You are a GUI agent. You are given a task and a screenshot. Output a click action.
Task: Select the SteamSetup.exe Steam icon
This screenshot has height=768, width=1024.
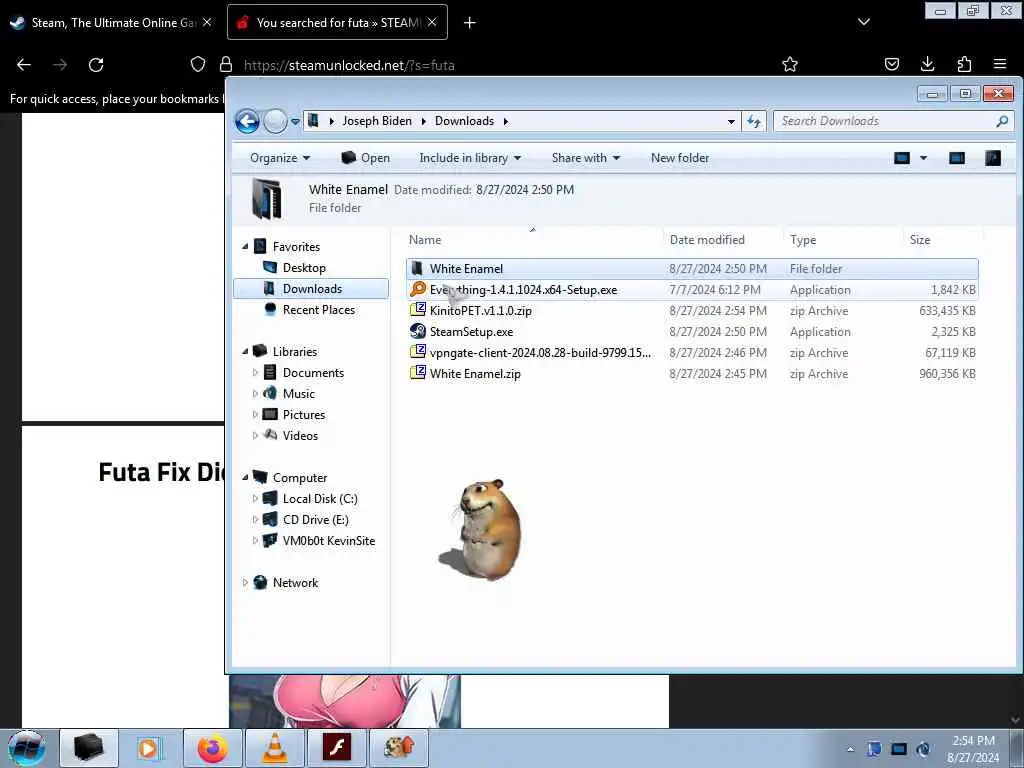[x=417, y=331]
